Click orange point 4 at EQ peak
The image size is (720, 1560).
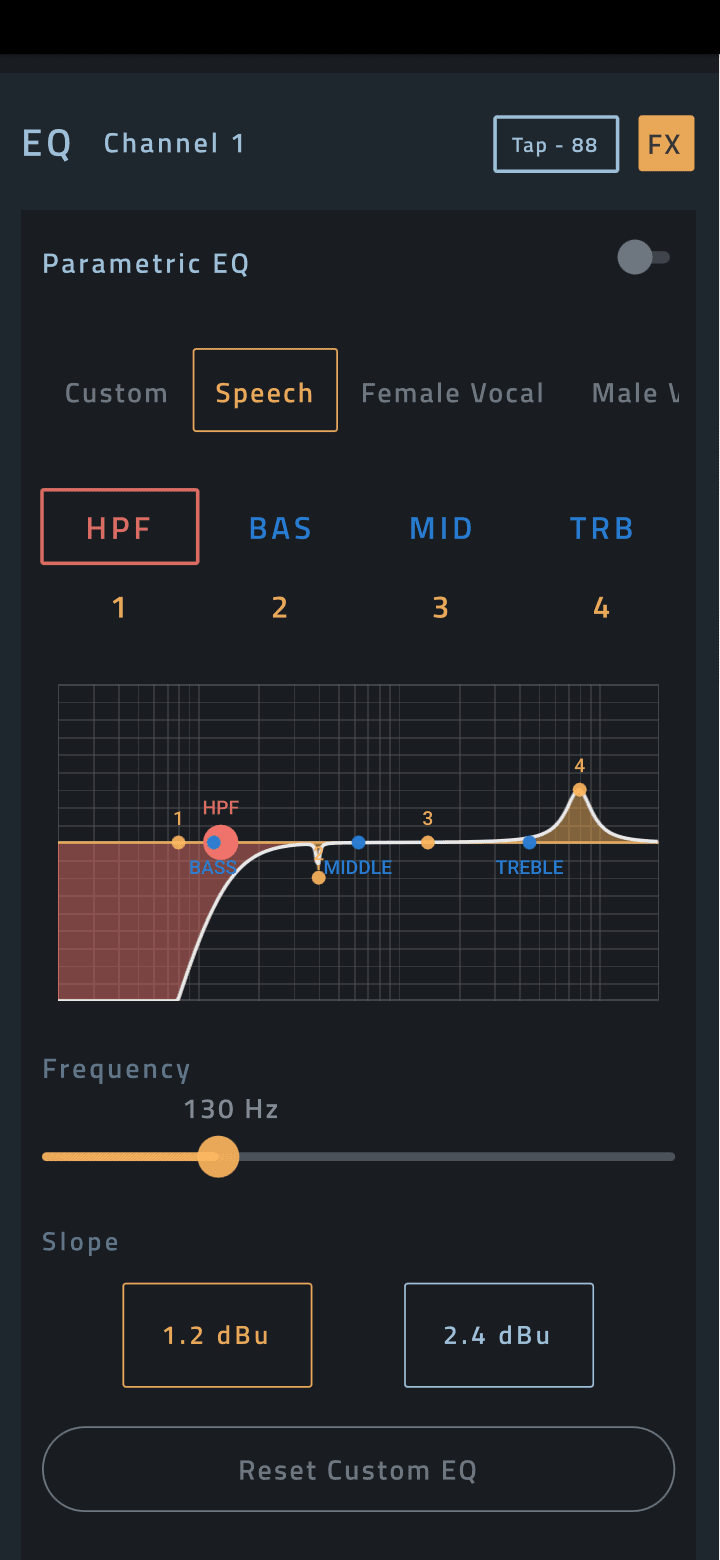click(579, 790)
